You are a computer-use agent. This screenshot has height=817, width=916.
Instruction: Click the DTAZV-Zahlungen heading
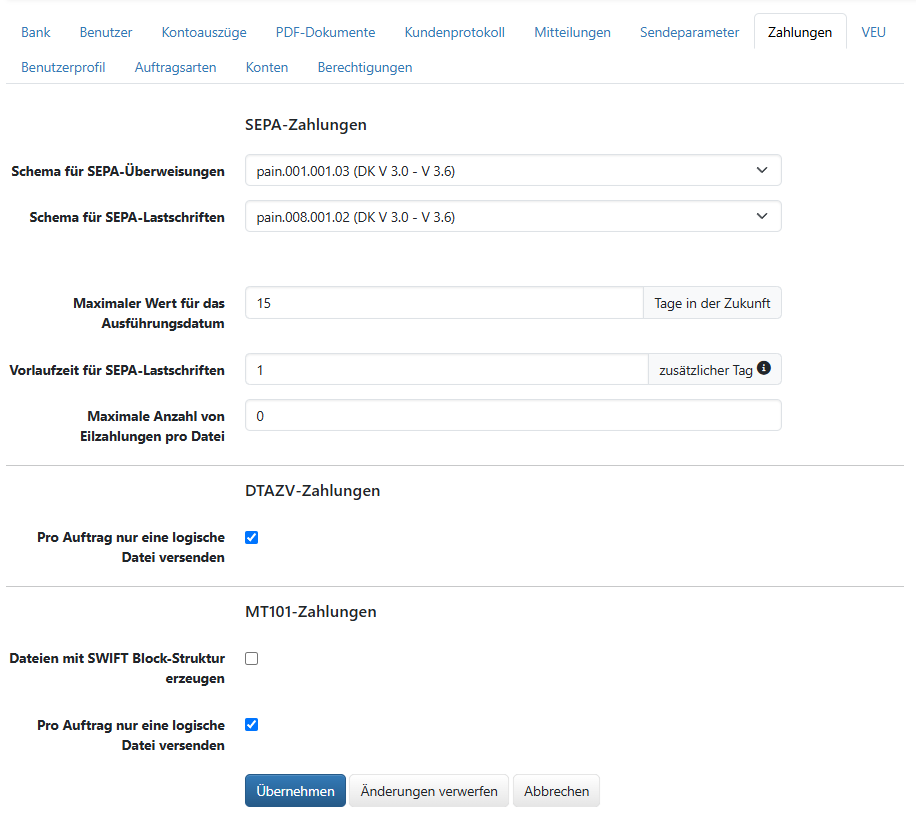click(313, 491)
